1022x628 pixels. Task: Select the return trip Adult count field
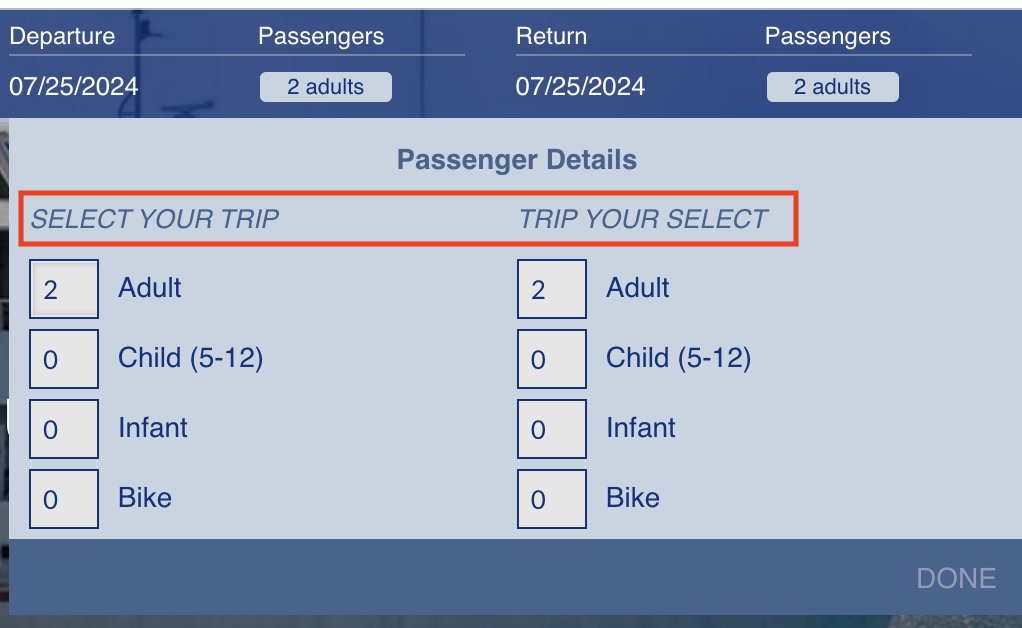click(551, 289)
